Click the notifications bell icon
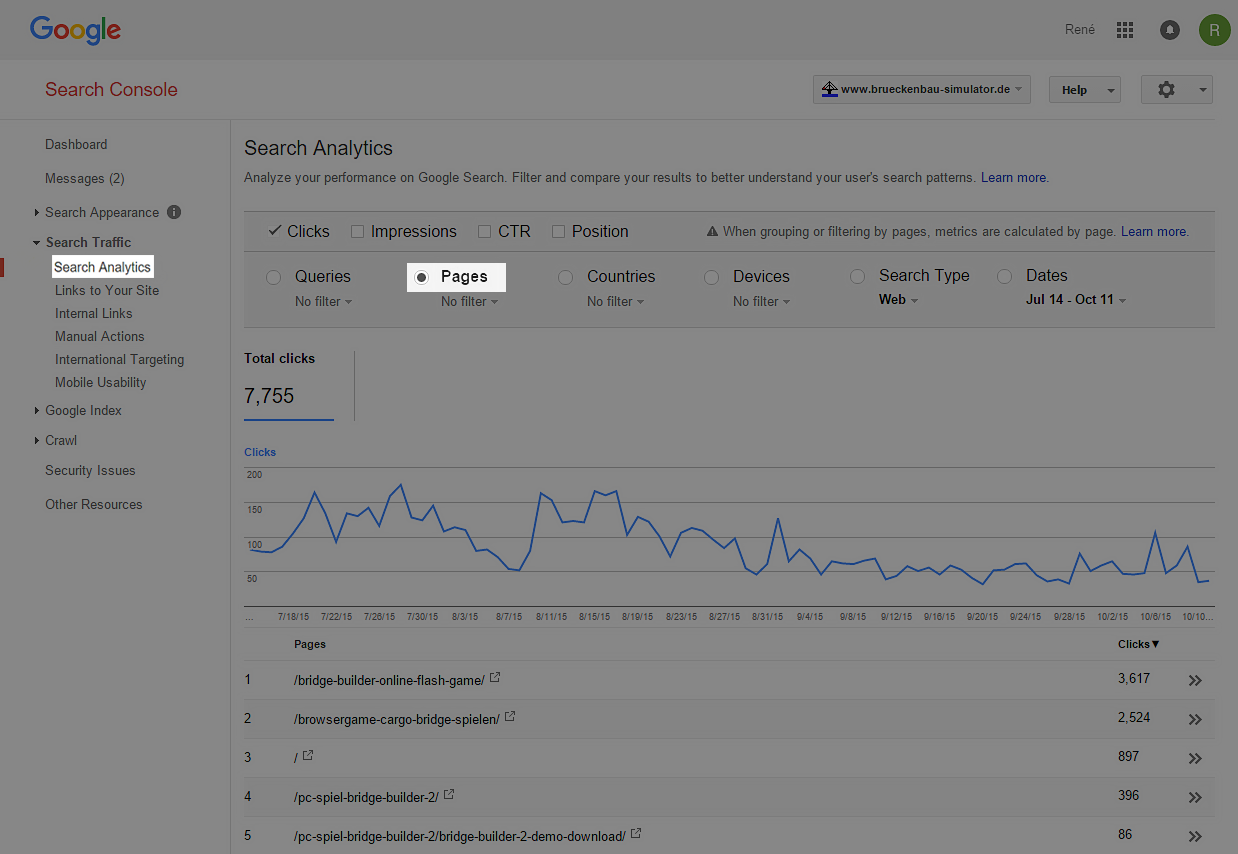Image resolution: width=1238 pixels, height=854 pixels. (x=1169, y=30)
